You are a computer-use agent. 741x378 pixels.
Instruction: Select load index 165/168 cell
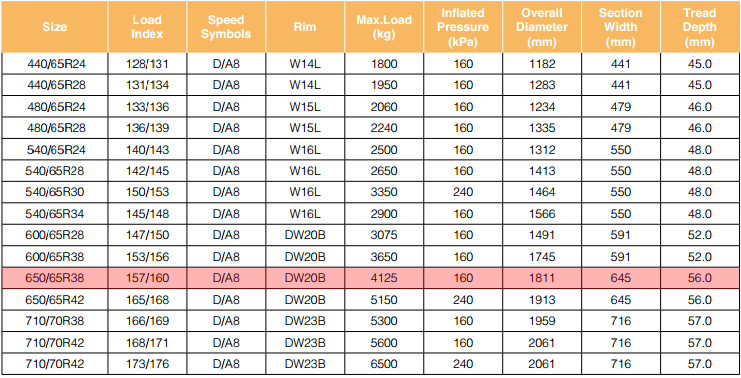pyautogui.click(x=147, y=300)
